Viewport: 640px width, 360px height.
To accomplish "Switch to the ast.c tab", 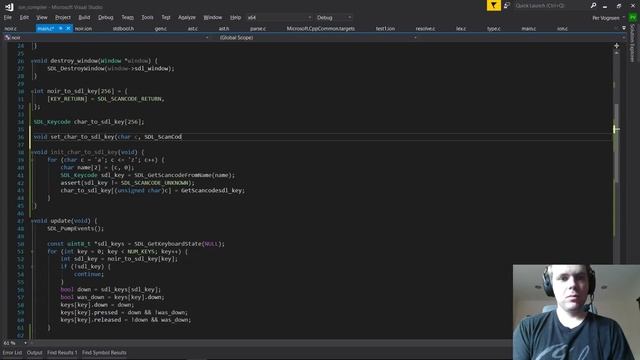I will click(193, 29).
